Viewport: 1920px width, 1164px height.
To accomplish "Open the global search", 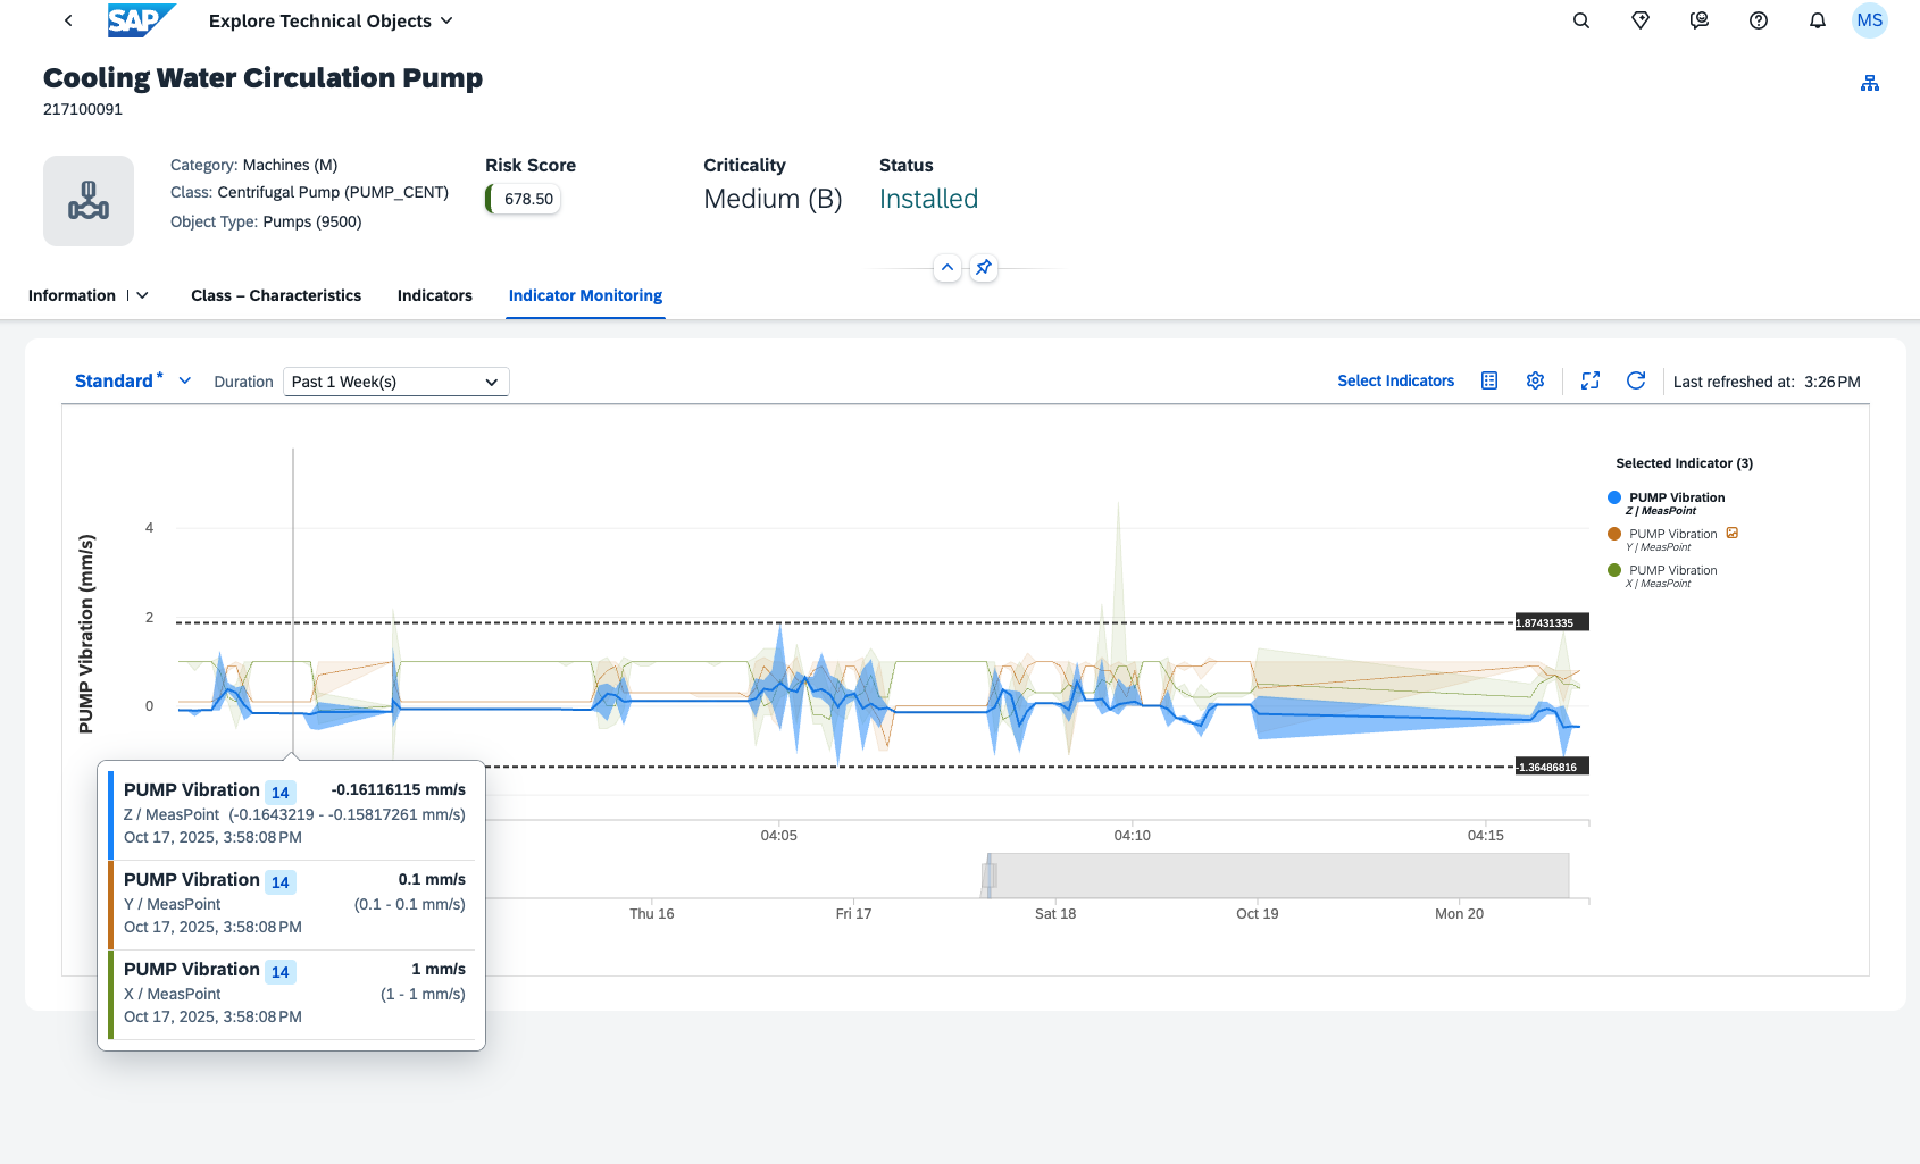I will point(1580,20).
